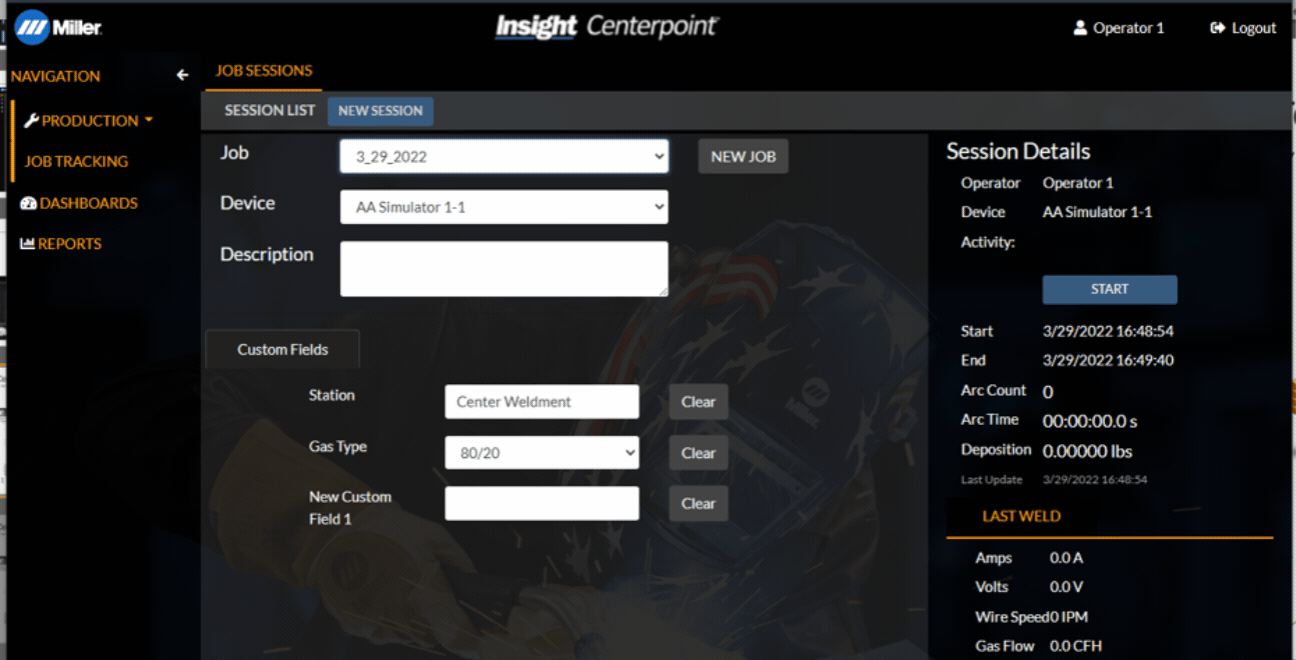Select the New Session tab
Image resolution: width=1296 pixels, height=660 pixels.
[380, 111]
